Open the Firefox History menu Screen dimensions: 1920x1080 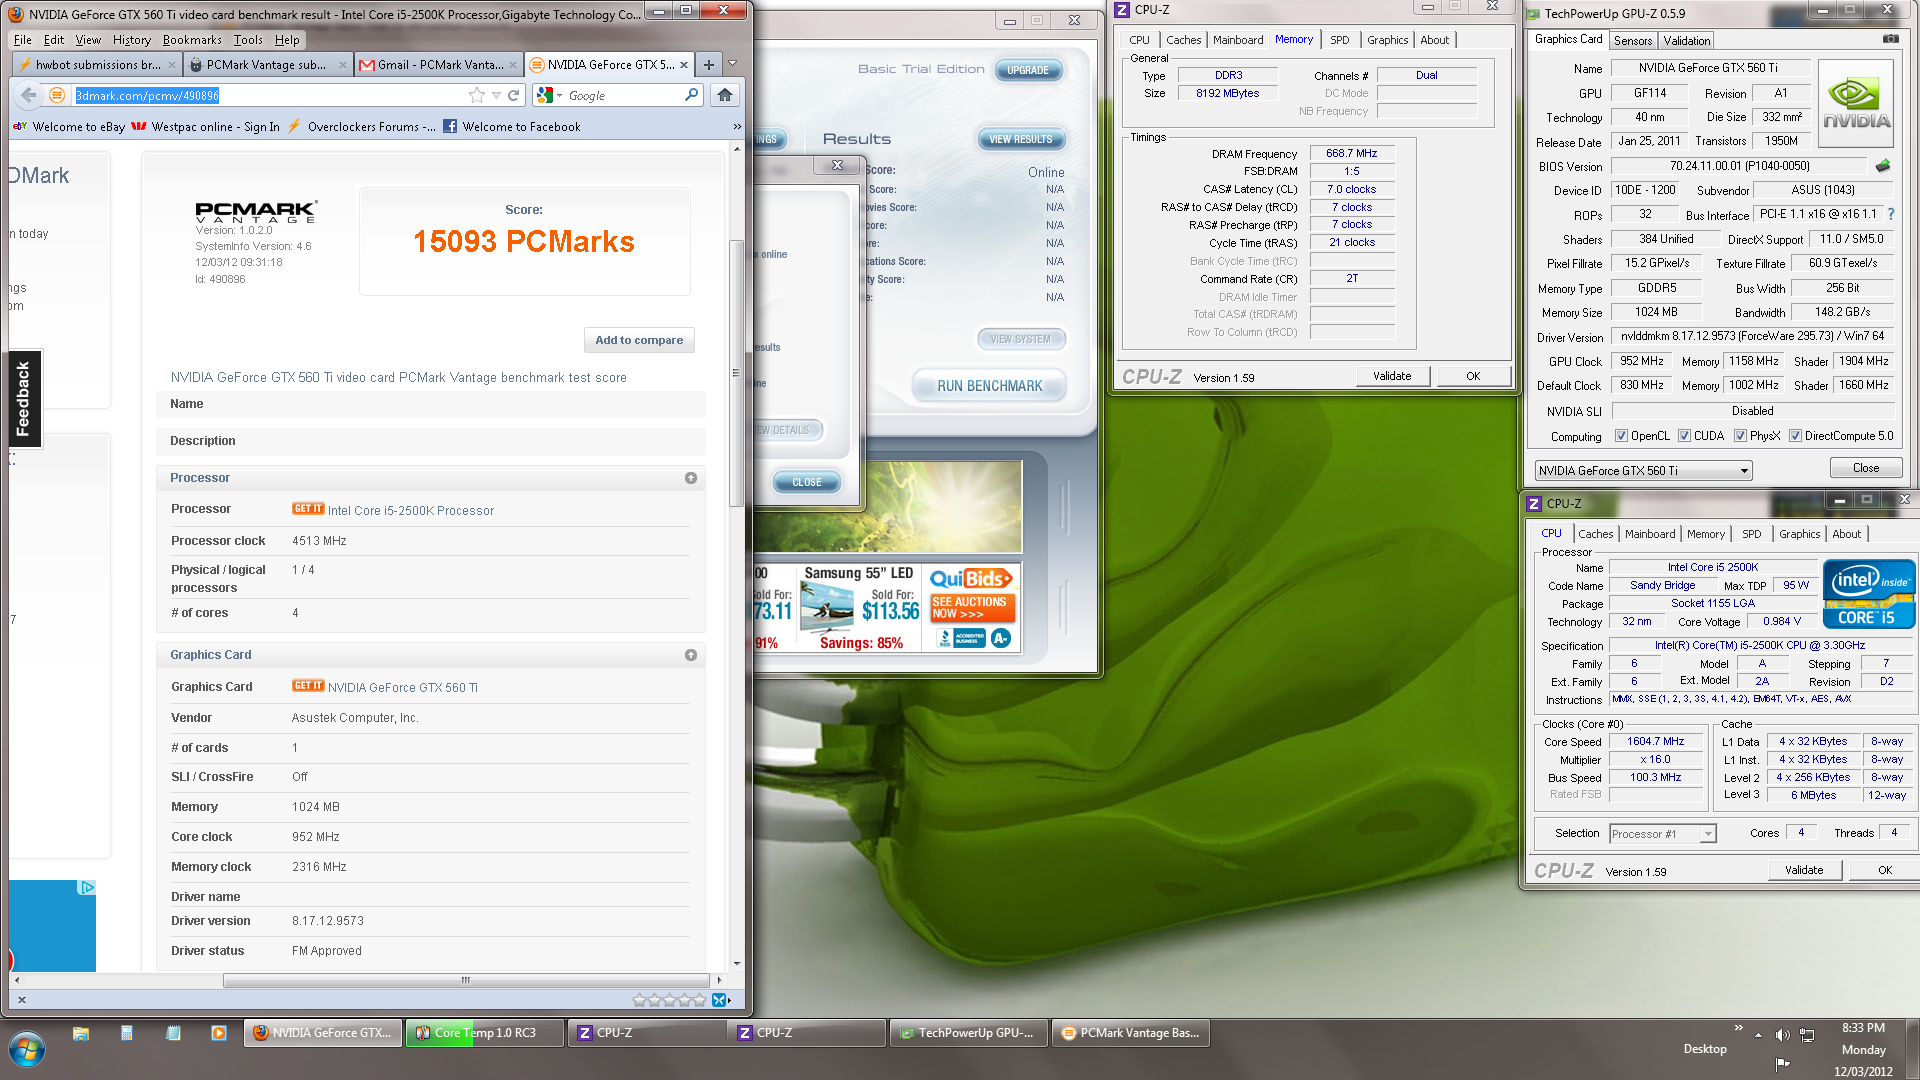click(x=131, y=40)
